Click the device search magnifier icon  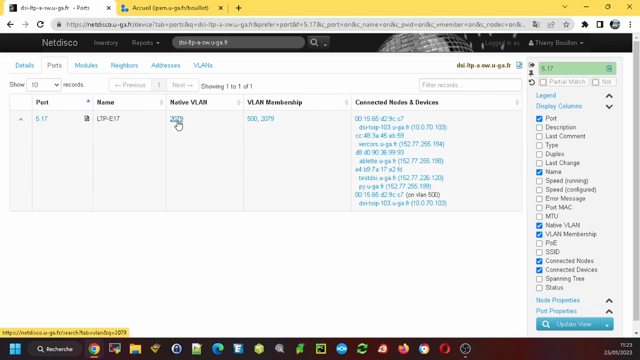point(314,42)
